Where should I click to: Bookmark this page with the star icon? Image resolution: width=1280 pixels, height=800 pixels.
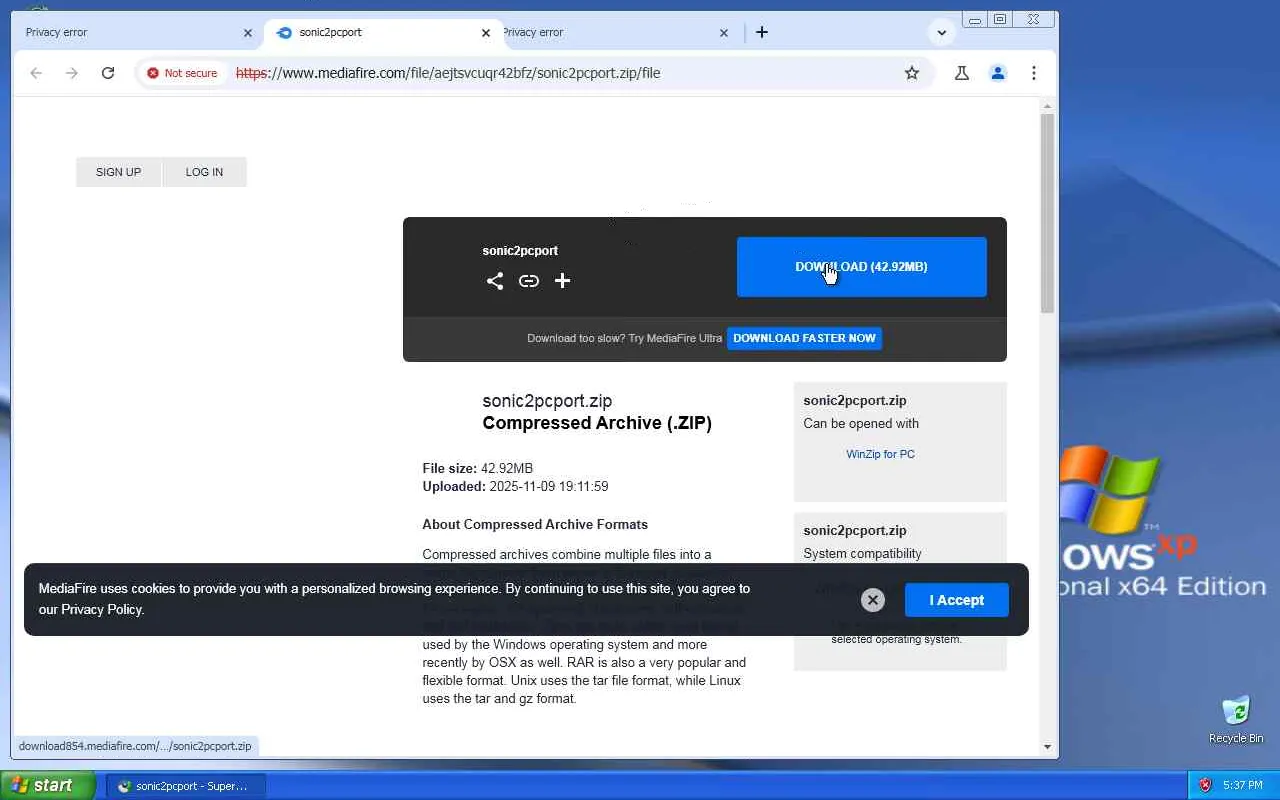point(912,73)
